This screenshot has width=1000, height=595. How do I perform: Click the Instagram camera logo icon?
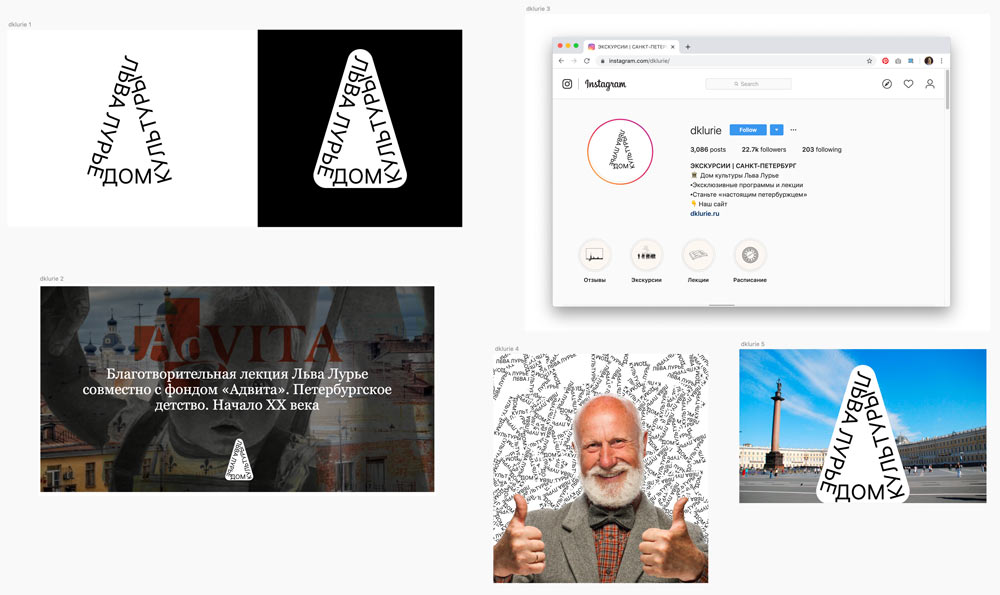pos(567,84)
